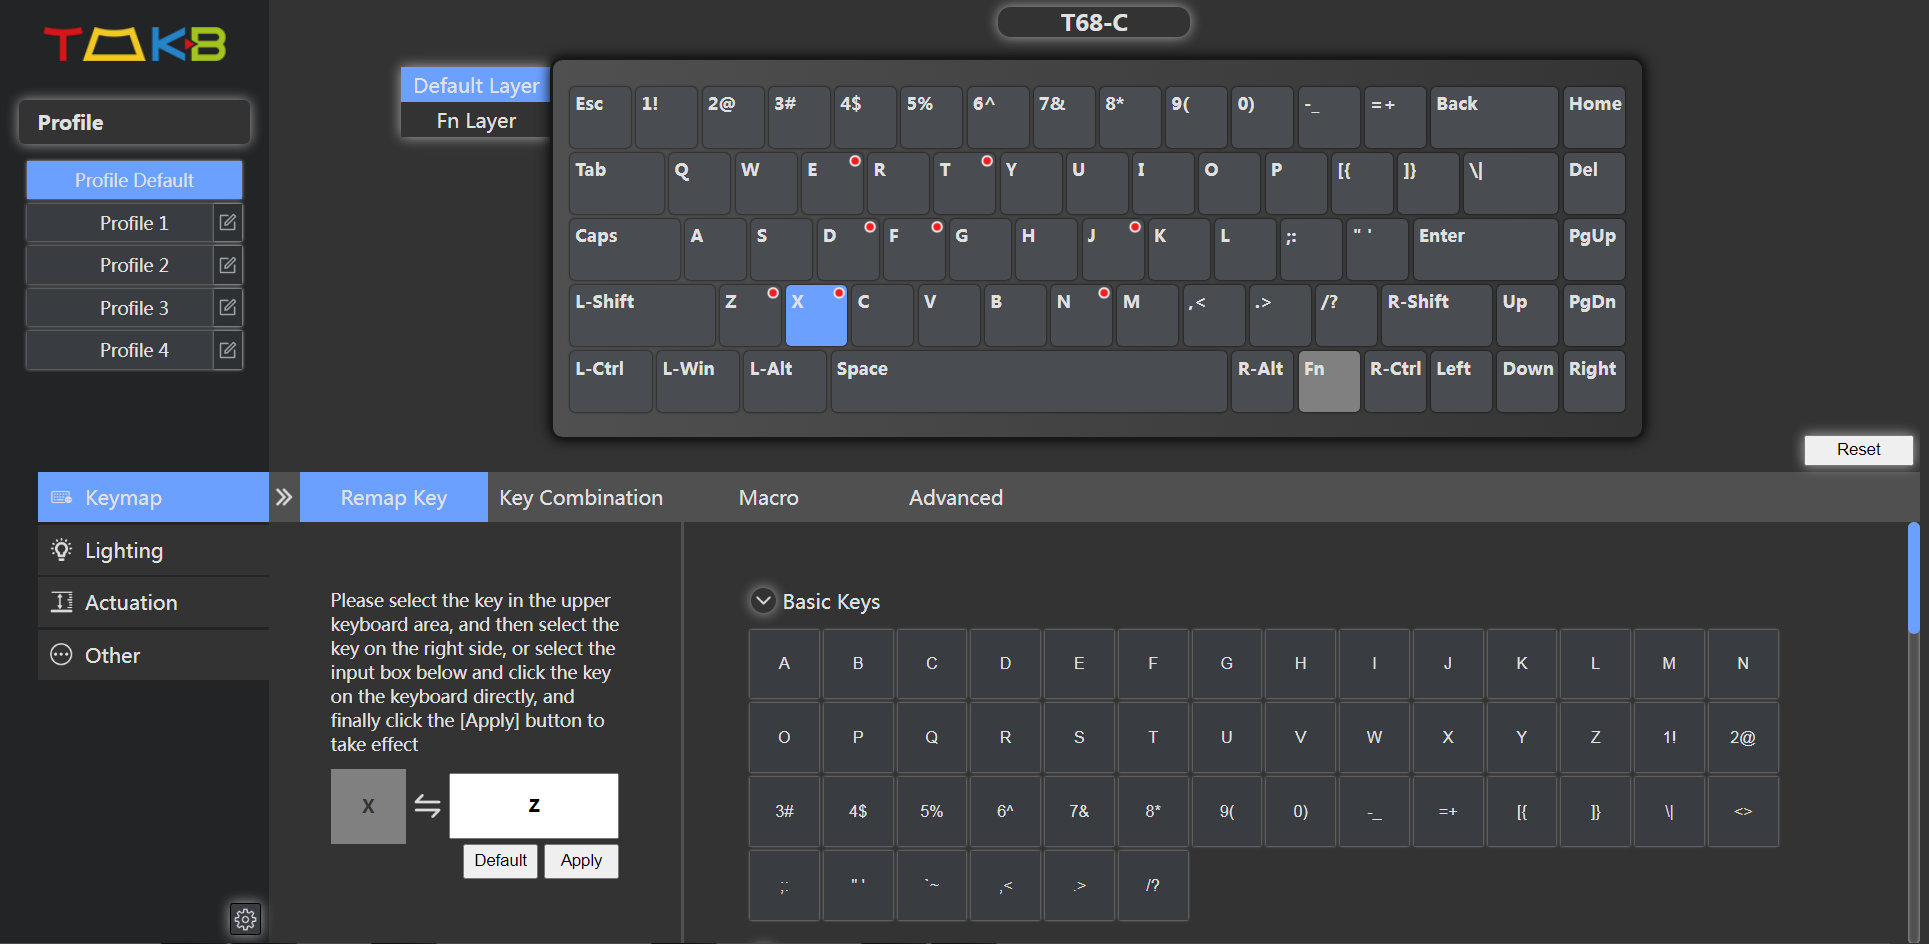Open the Actuation settings
1929x944 pixels.
(x=130, y=602)
